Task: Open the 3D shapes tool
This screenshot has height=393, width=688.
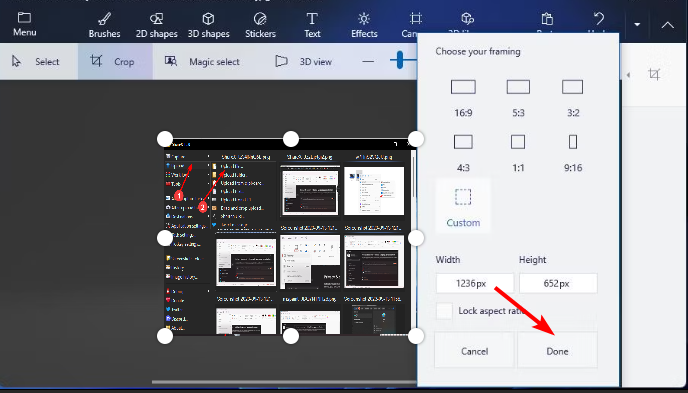Action: [x=208, y=25]
